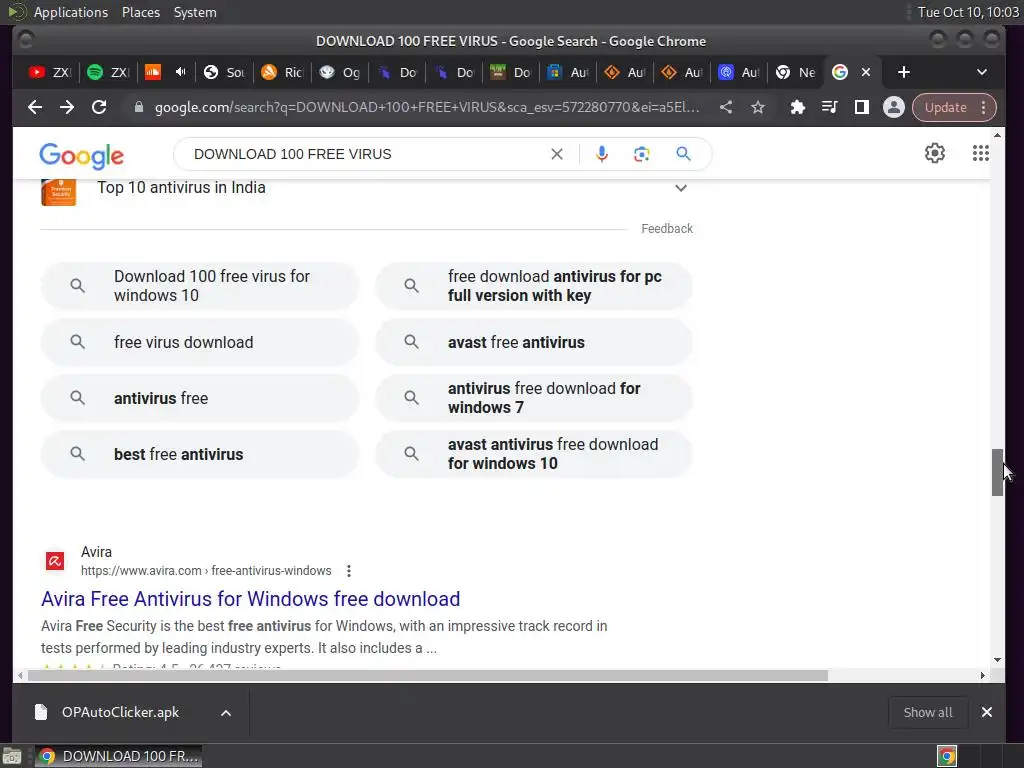Click the show desktop icon in bottom panel
Image resolution: width=1024 pixels, height=768 pixels.
click(12, 756)
